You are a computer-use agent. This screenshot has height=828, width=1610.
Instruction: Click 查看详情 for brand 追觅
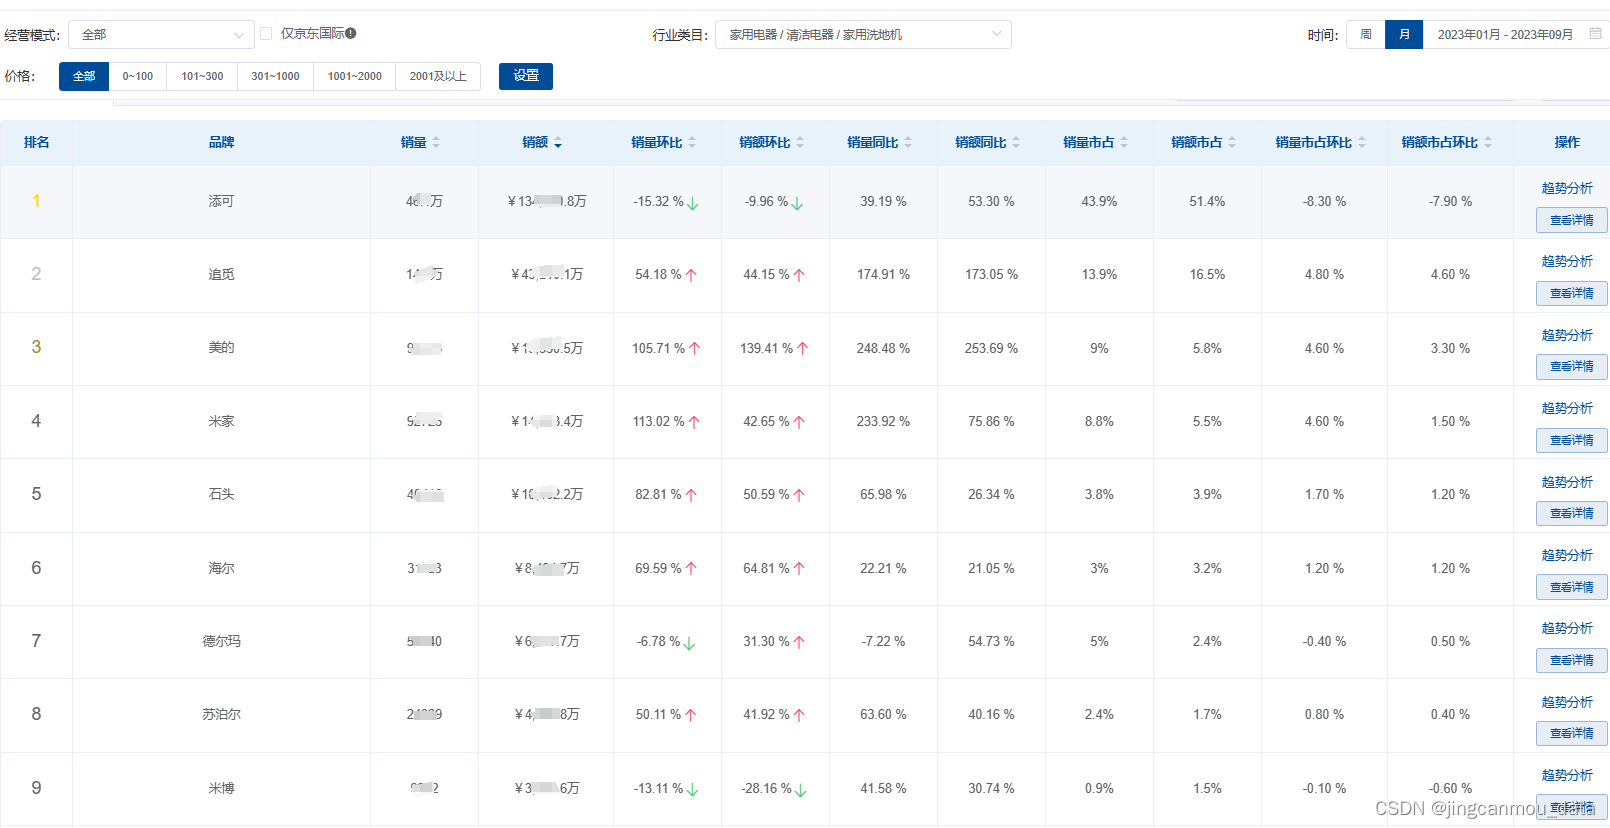pyautogui.click(x=1572, y=293)
